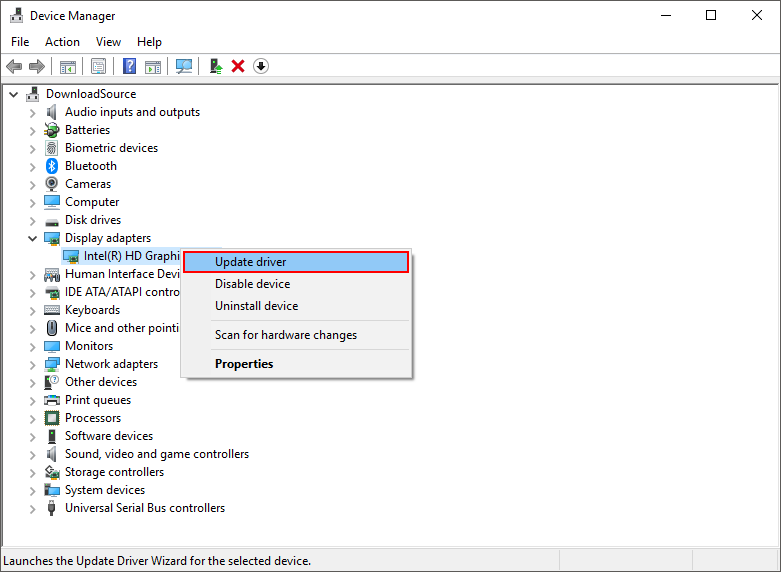Viewport: 781px width, 572px height.
Task: Click the Show/Hide Console Tree icon
Action: point(68,66)
